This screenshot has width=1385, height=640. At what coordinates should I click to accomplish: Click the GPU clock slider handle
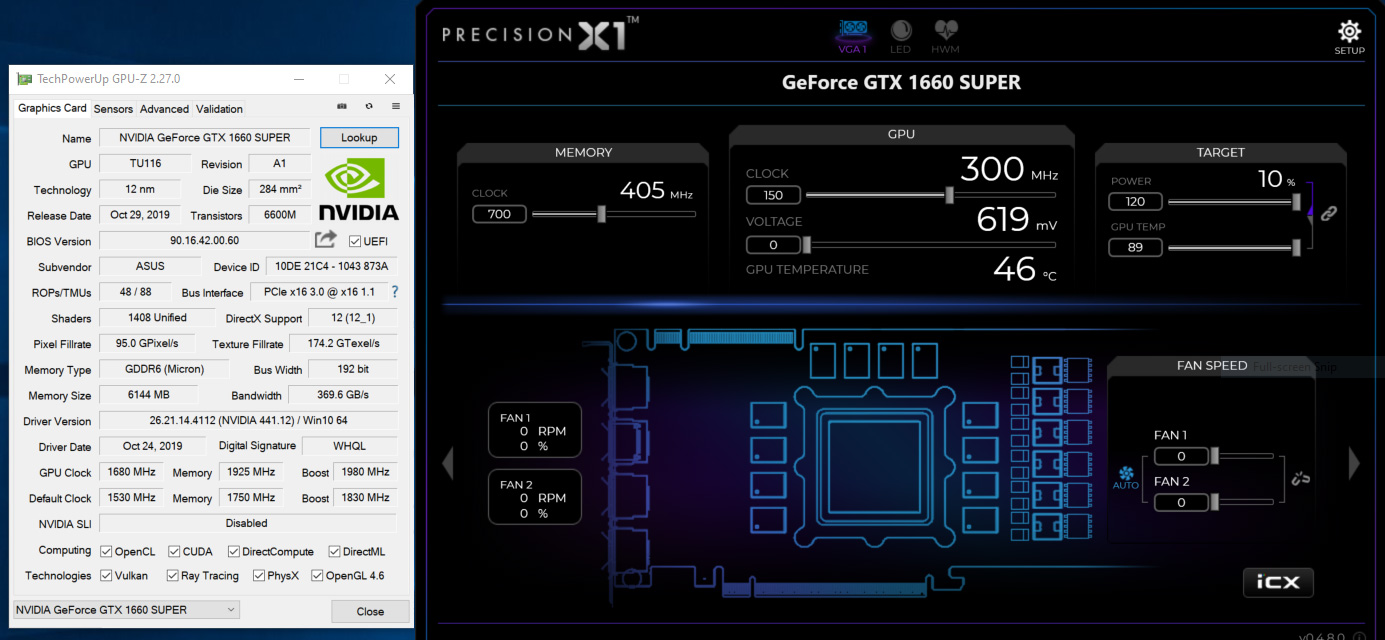[x=949, y=195]
